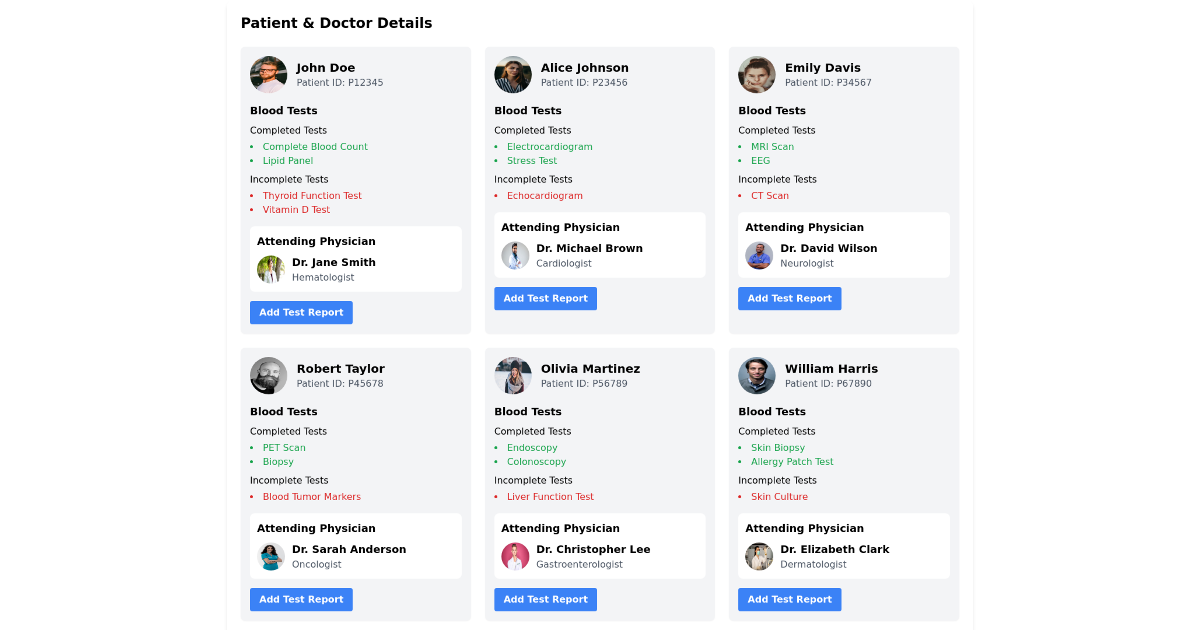Click Dr. David Wilson's photo
This screenshot has width=1200, height=630.
(759, 256)
